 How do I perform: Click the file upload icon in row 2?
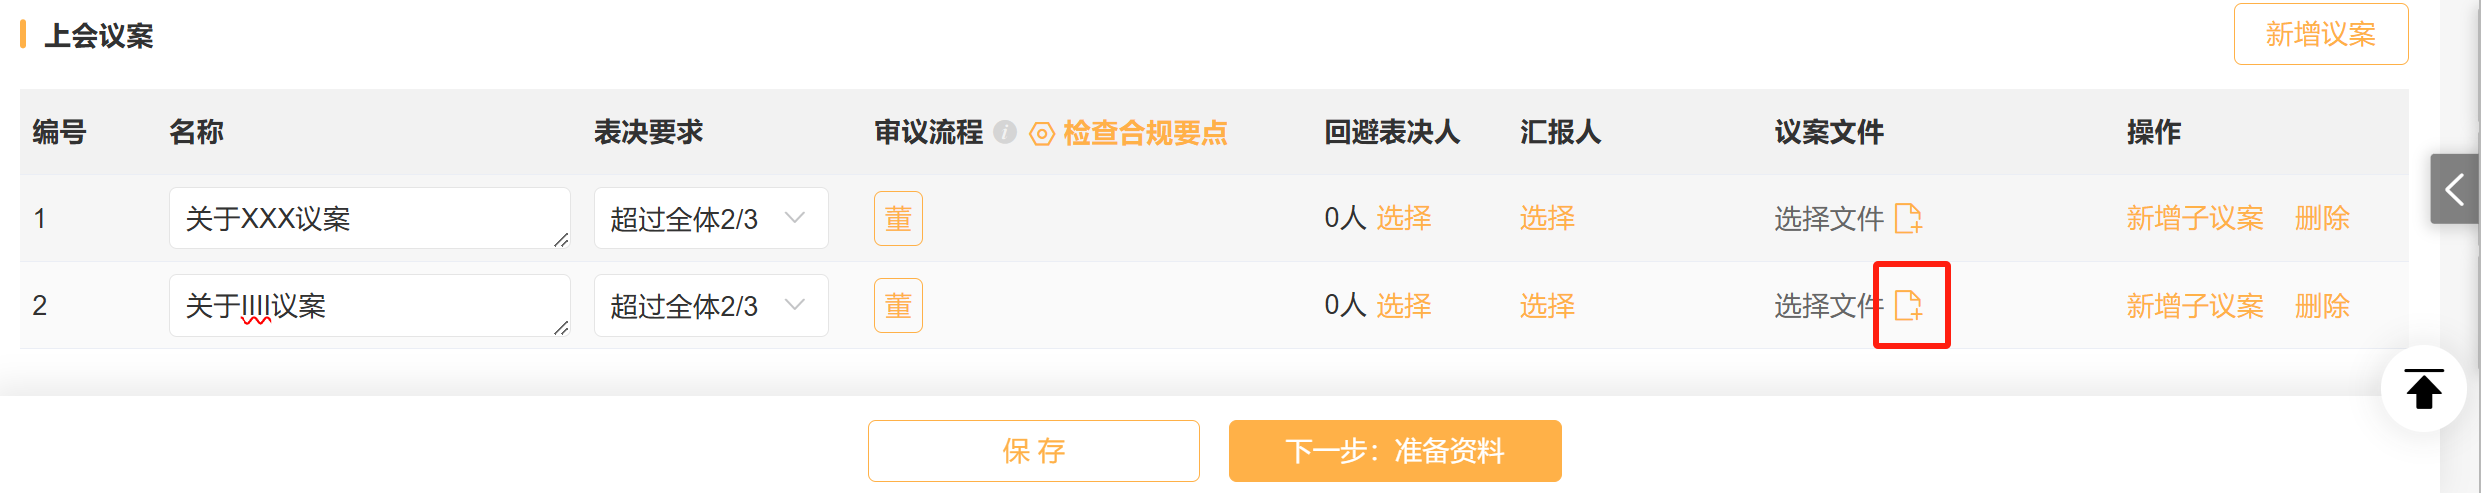click(x=1908, y=305)
